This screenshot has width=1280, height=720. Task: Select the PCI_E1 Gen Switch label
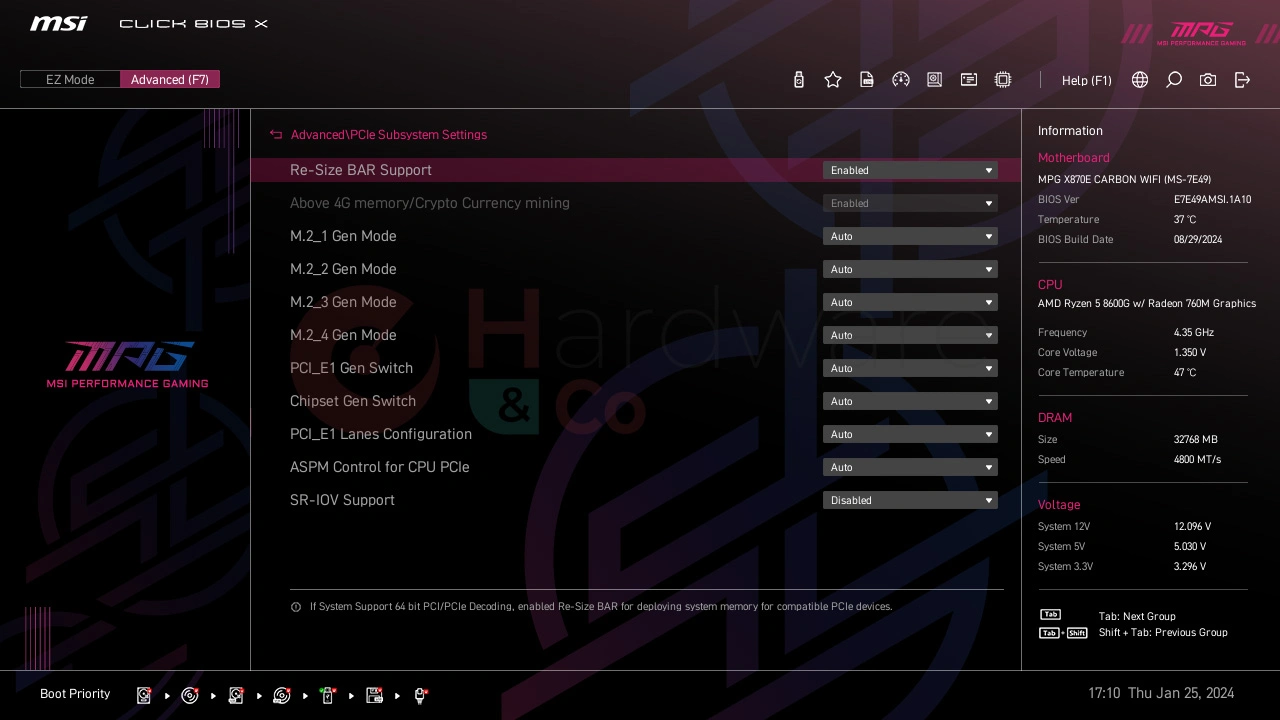(x=351, y=368)
